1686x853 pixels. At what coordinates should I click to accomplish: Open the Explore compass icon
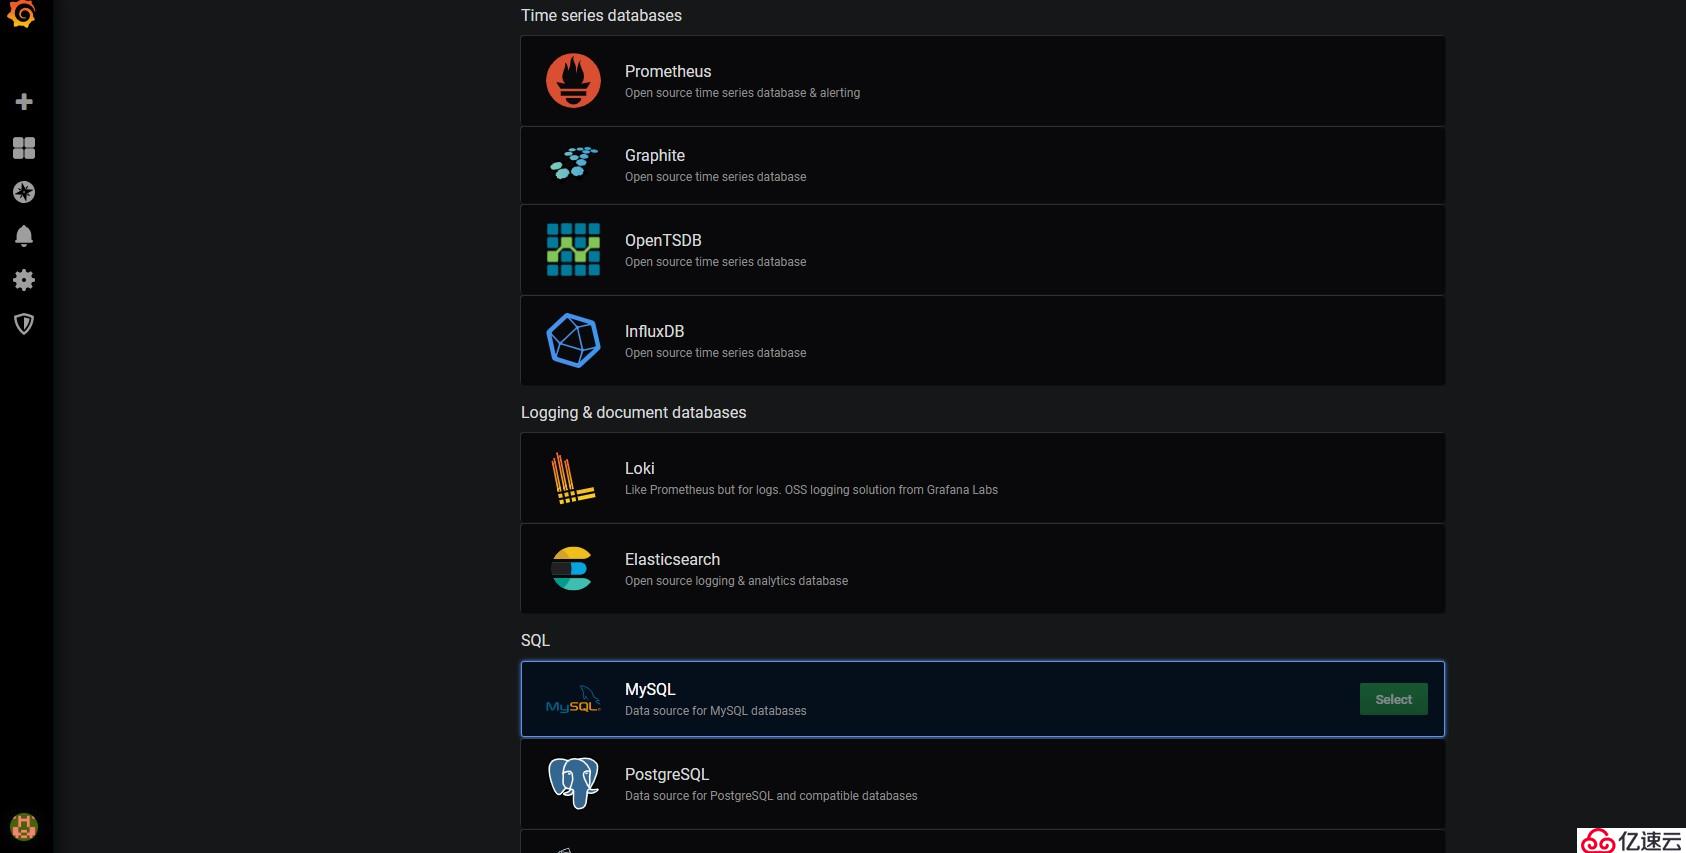pyautogui.click(x=24, y=192)
